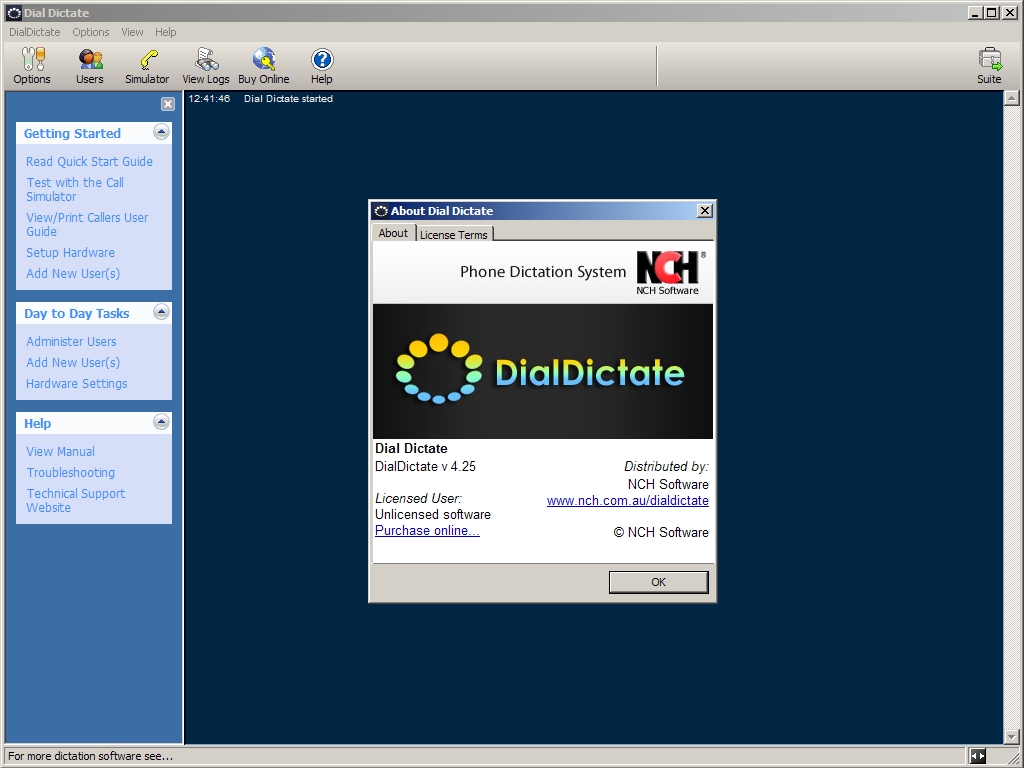
Task: Click Test with the Call Simulator link
Action: tap(75, 189)
